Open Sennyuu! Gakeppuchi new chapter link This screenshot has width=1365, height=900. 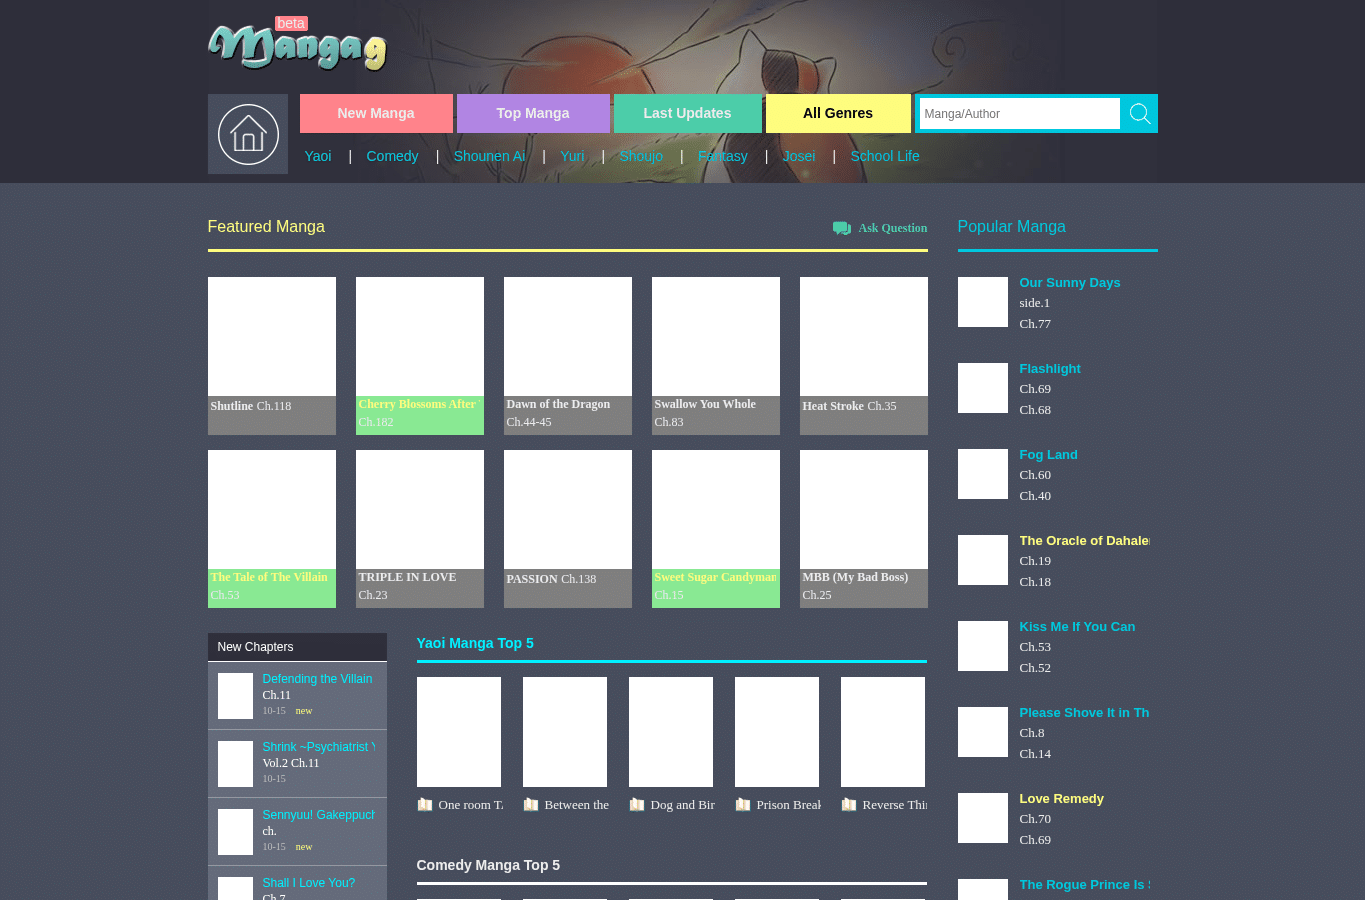(319, 815)
